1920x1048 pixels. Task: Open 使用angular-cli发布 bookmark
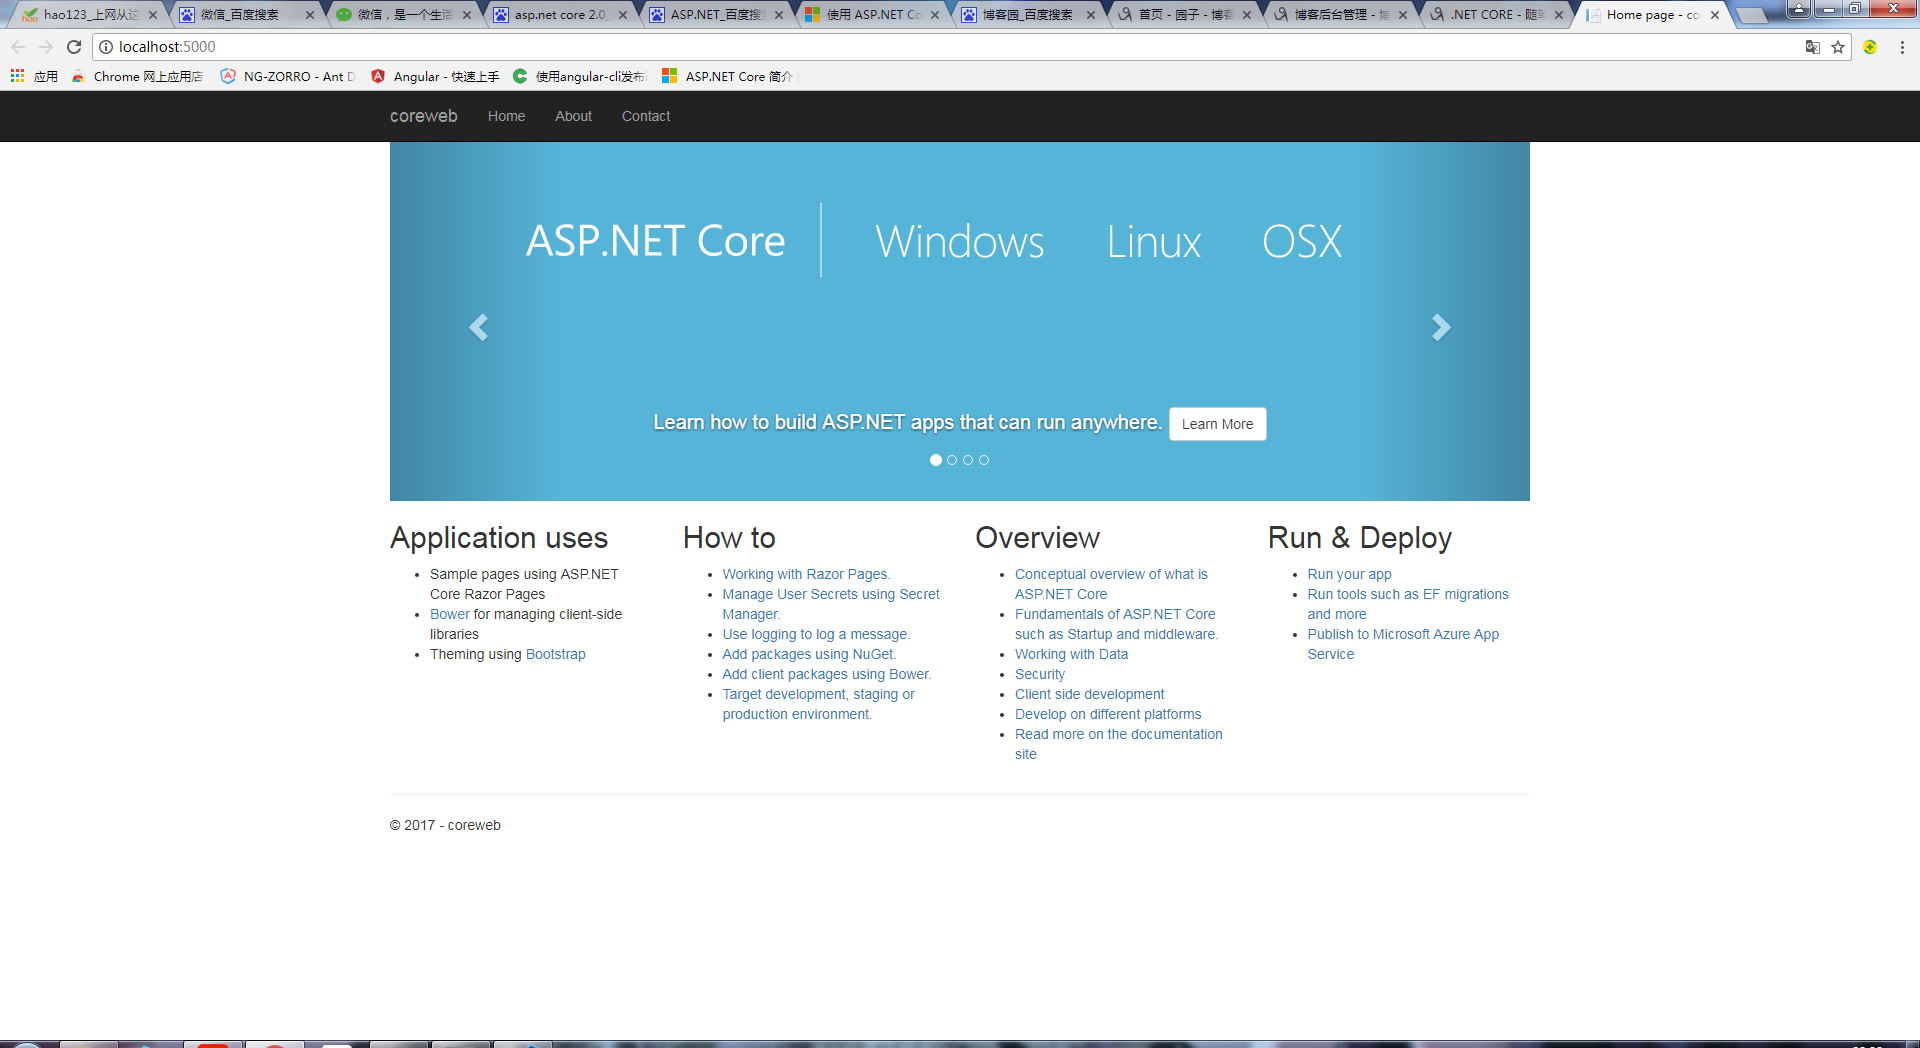coord(580,76)
